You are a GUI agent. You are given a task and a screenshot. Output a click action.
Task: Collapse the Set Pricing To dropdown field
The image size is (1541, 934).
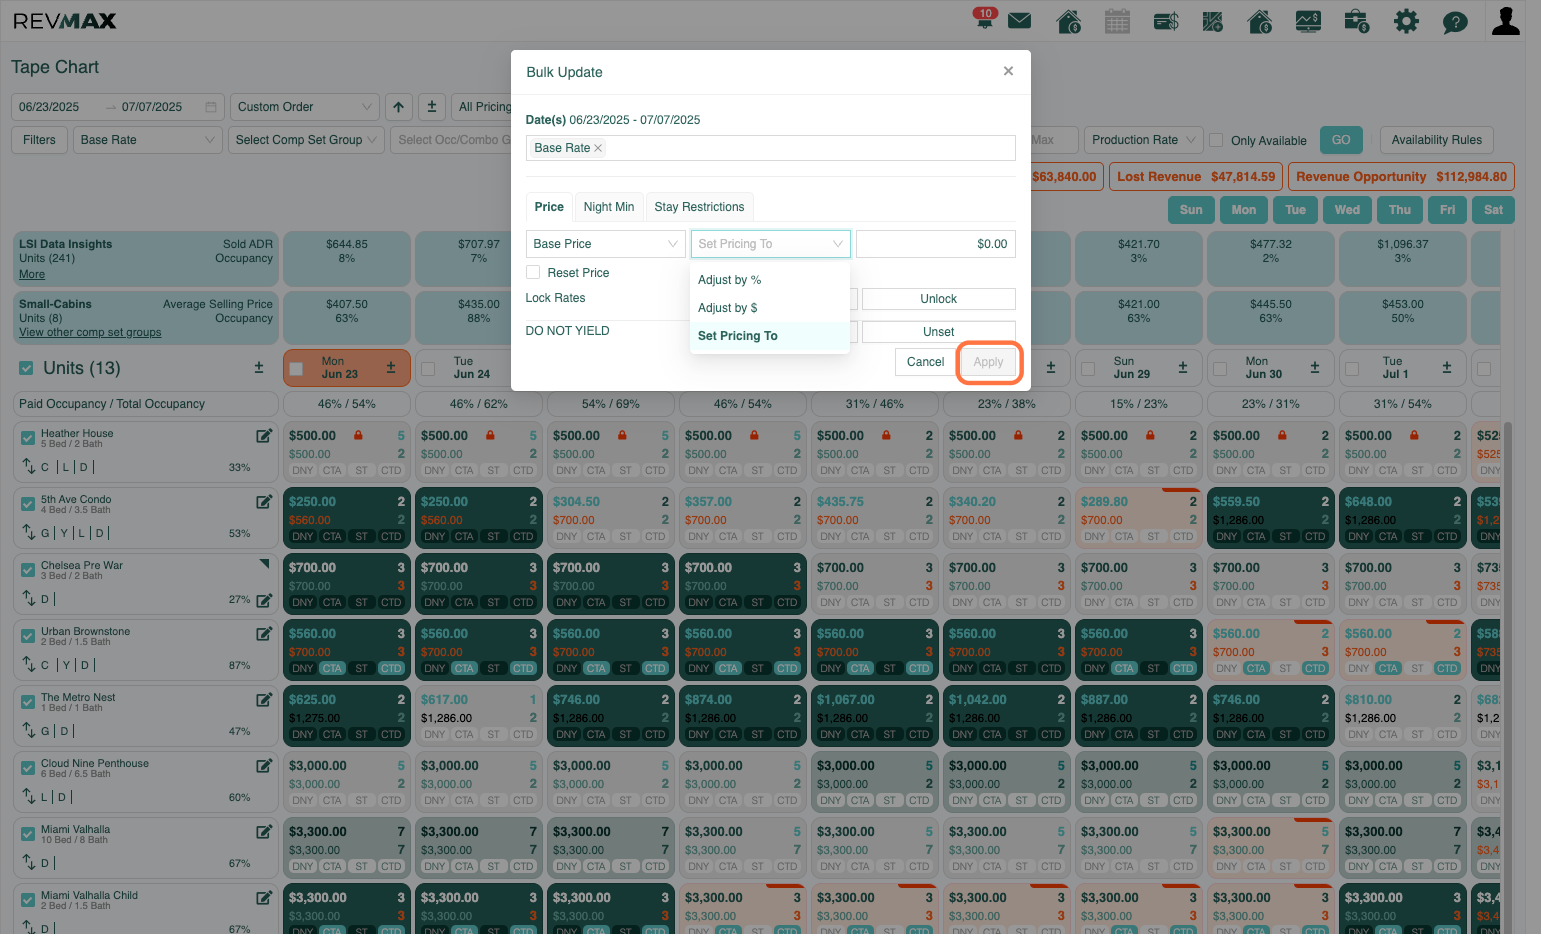click(x=771, y=244)
